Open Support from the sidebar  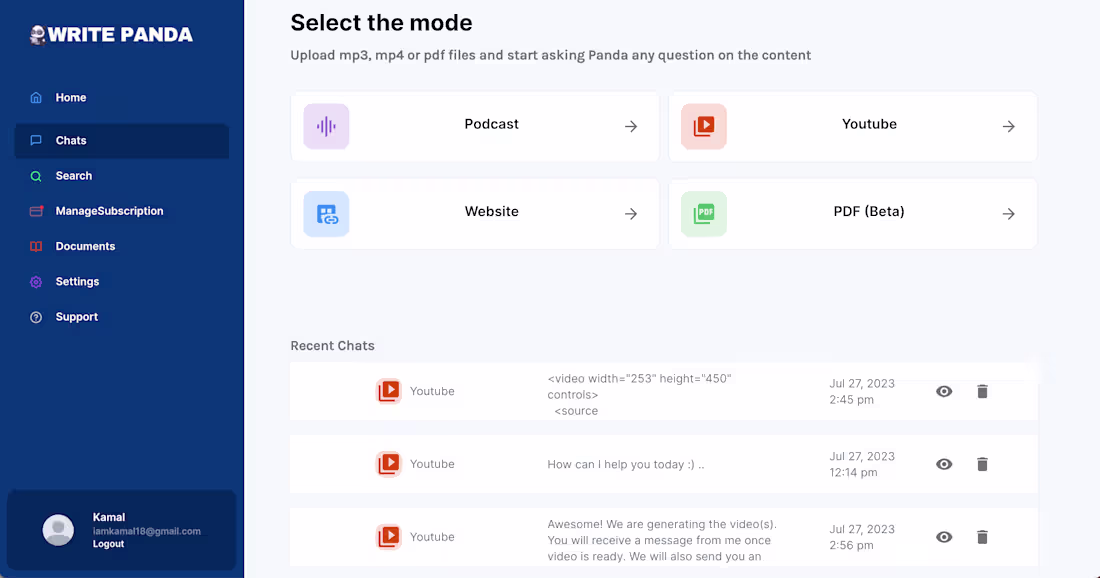click(x=79, y=316)
